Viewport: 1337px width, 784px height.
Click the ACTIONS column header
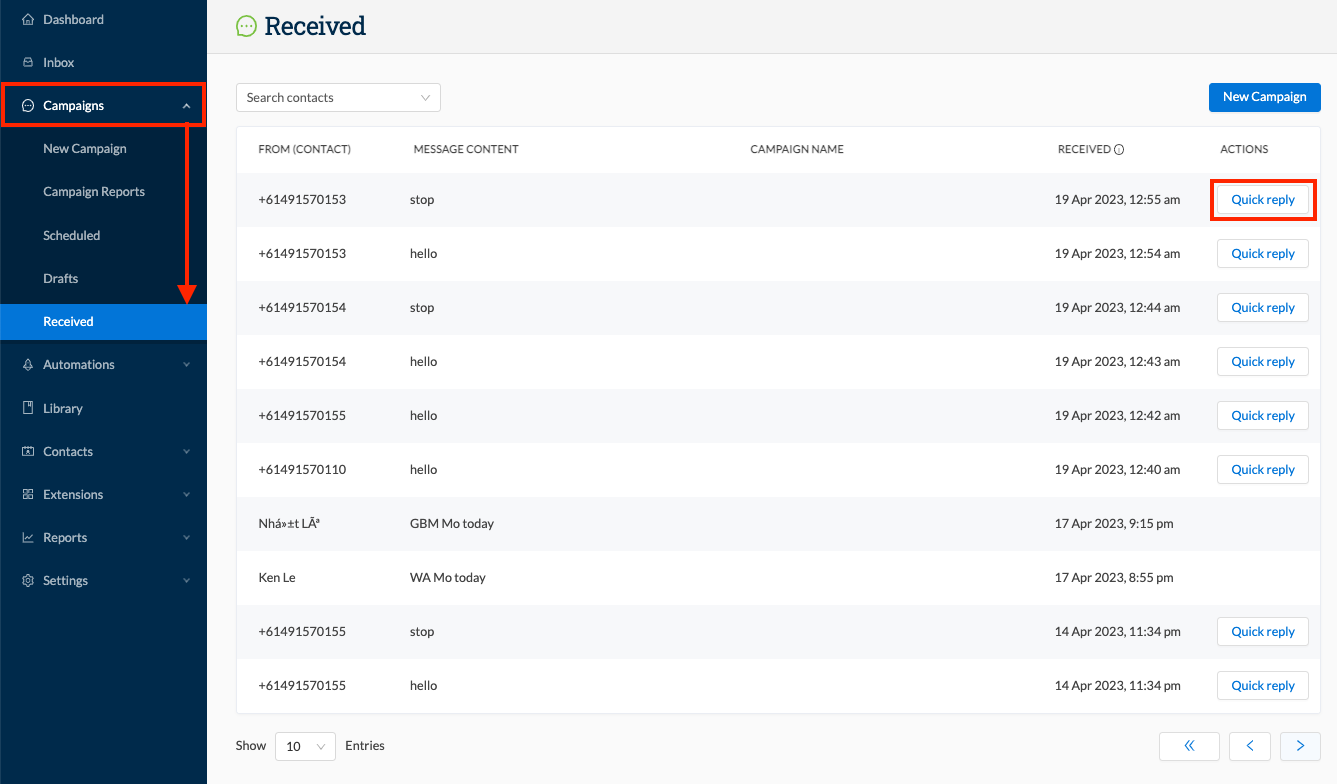[x=1244, y=150]
